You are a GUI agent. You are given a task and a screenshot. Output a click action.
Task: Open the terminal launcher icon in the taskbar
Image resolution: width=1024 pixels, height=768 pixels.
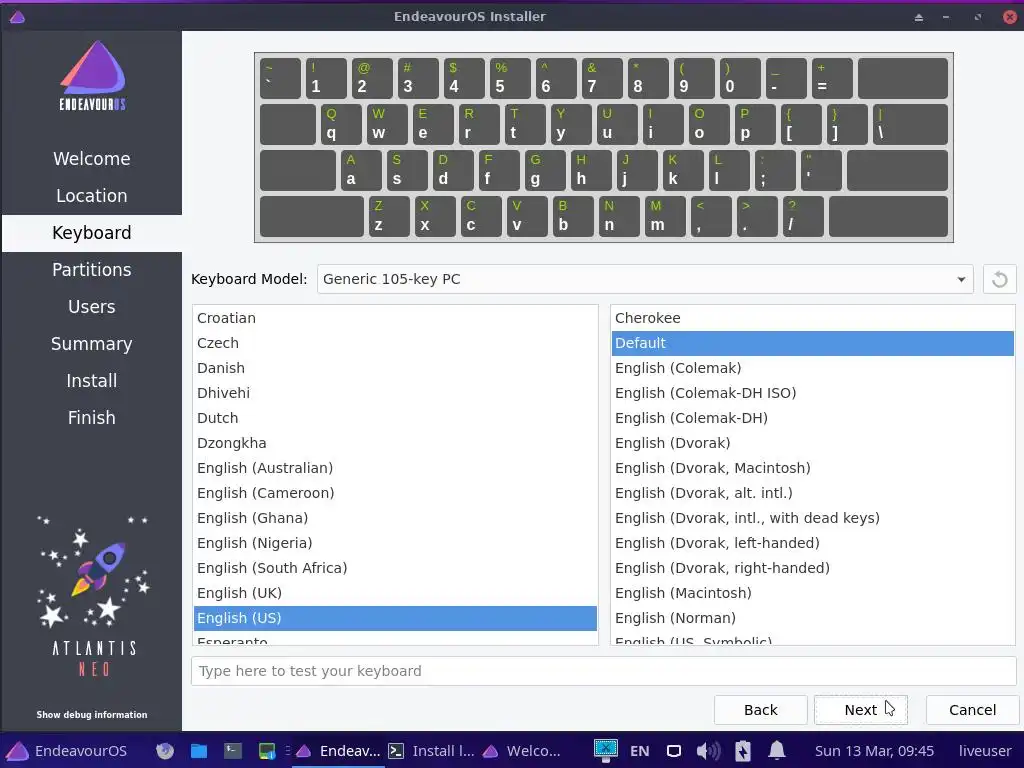tap(233, 751)
